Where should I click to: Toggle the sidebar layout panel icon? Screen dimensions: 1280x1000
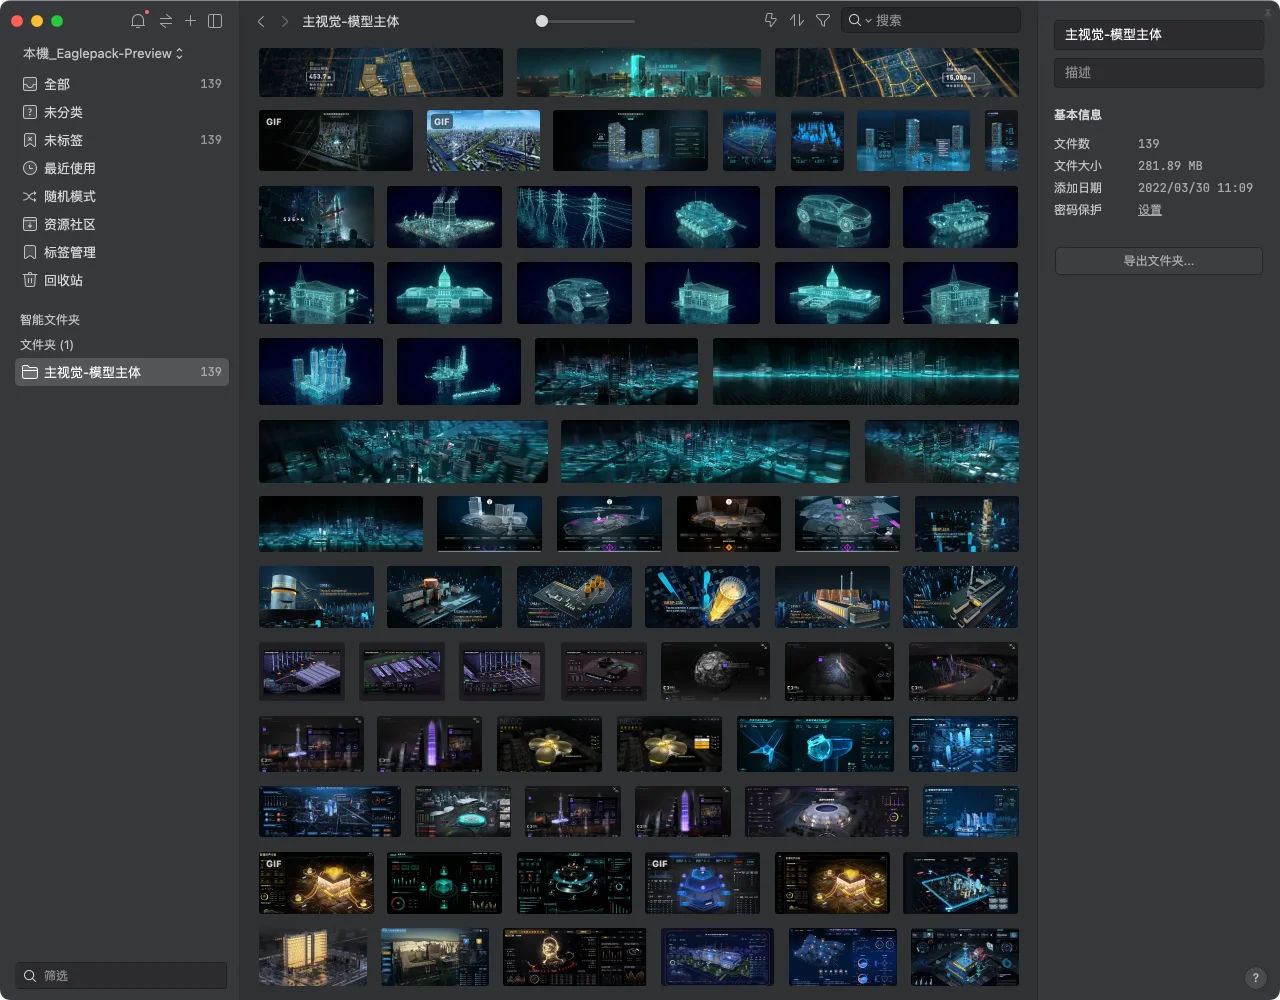(x=215, y=21)
